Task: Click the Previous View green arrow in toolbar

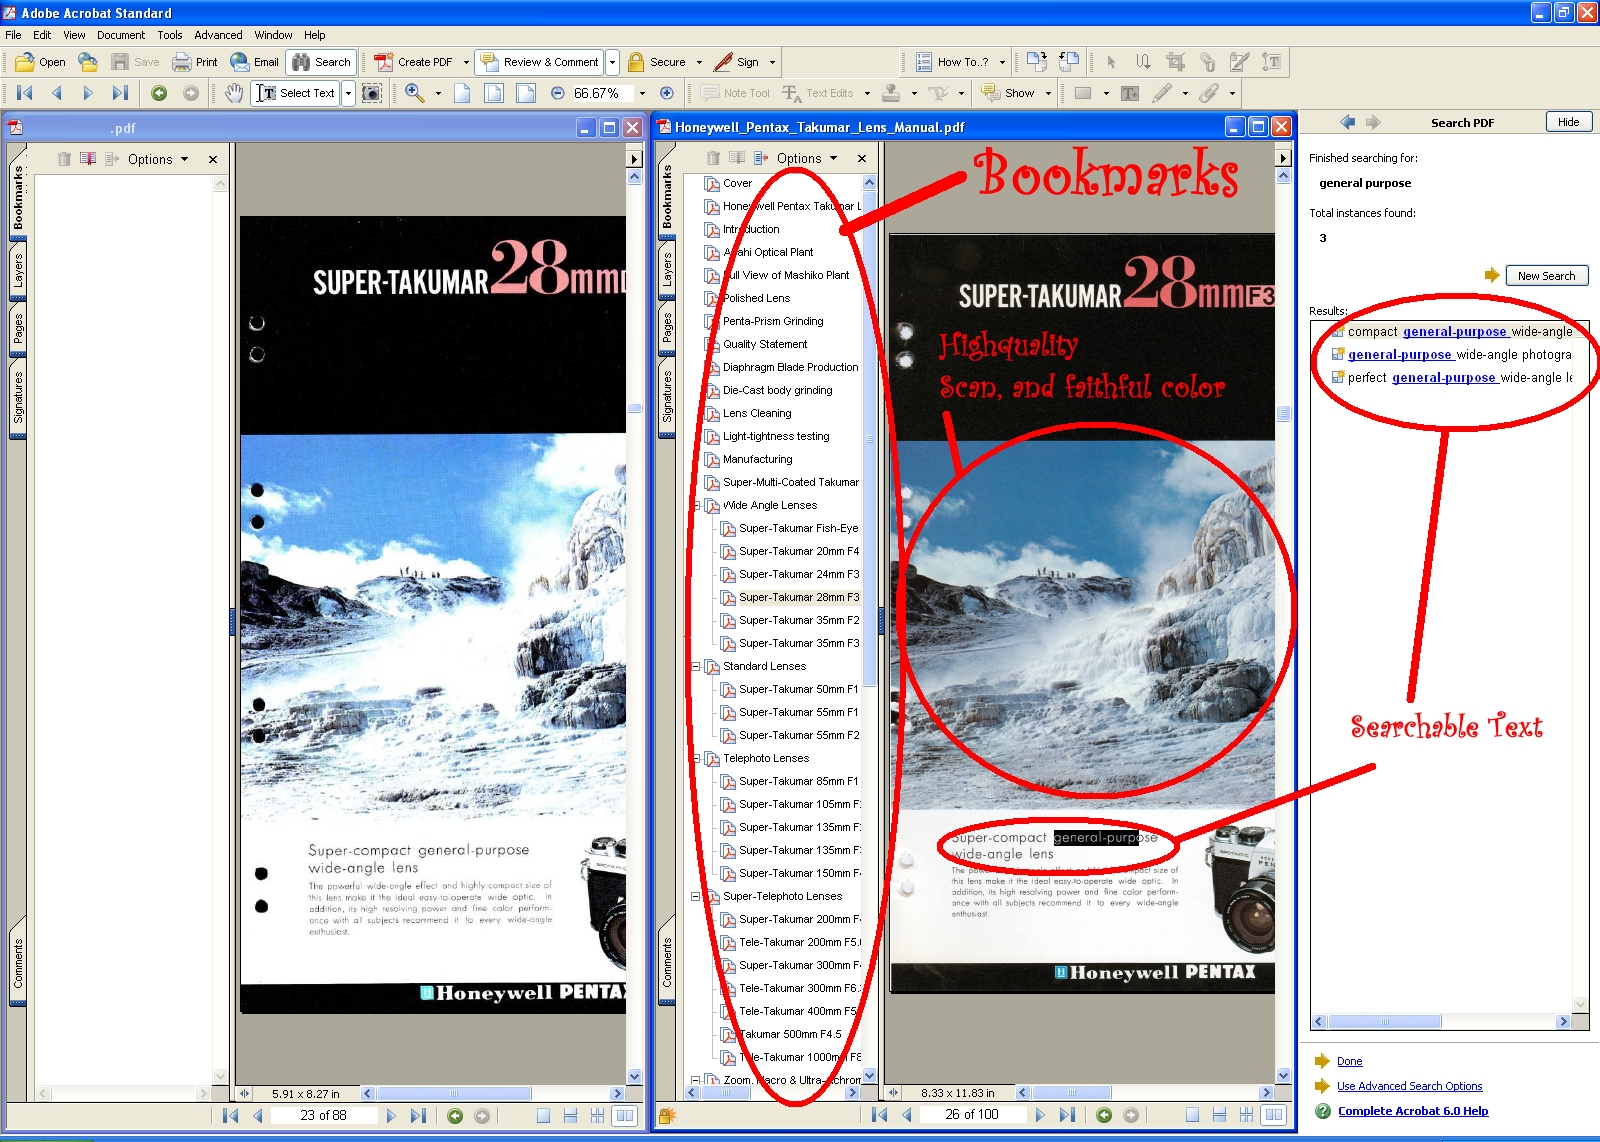Action: click(x=159, y=93)
